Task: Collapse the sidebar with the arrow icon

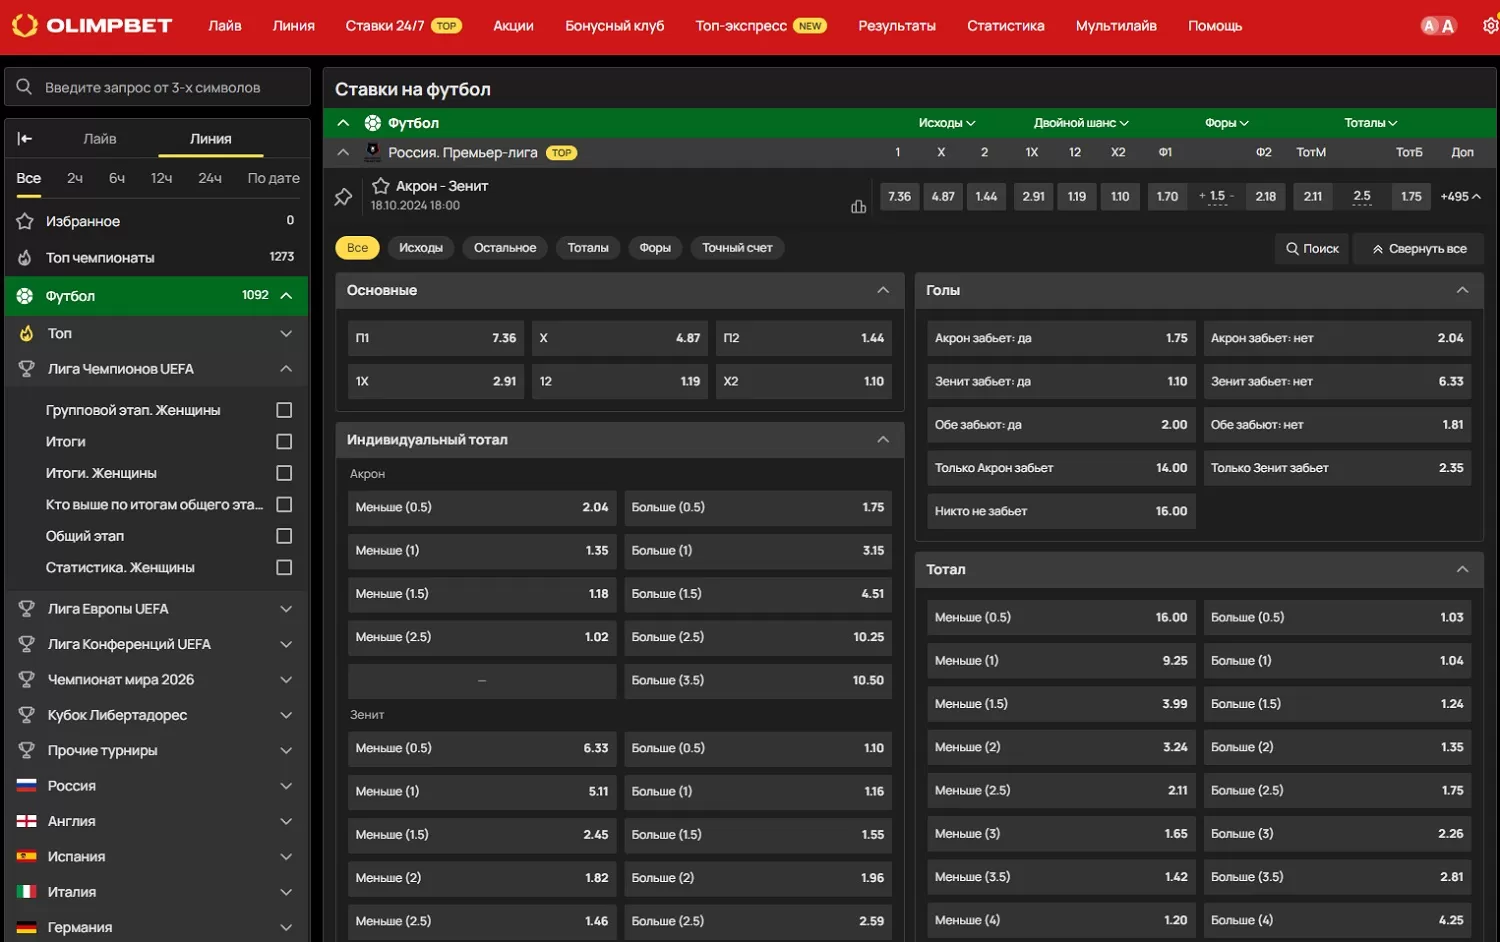Action: (x=24, y=138)
